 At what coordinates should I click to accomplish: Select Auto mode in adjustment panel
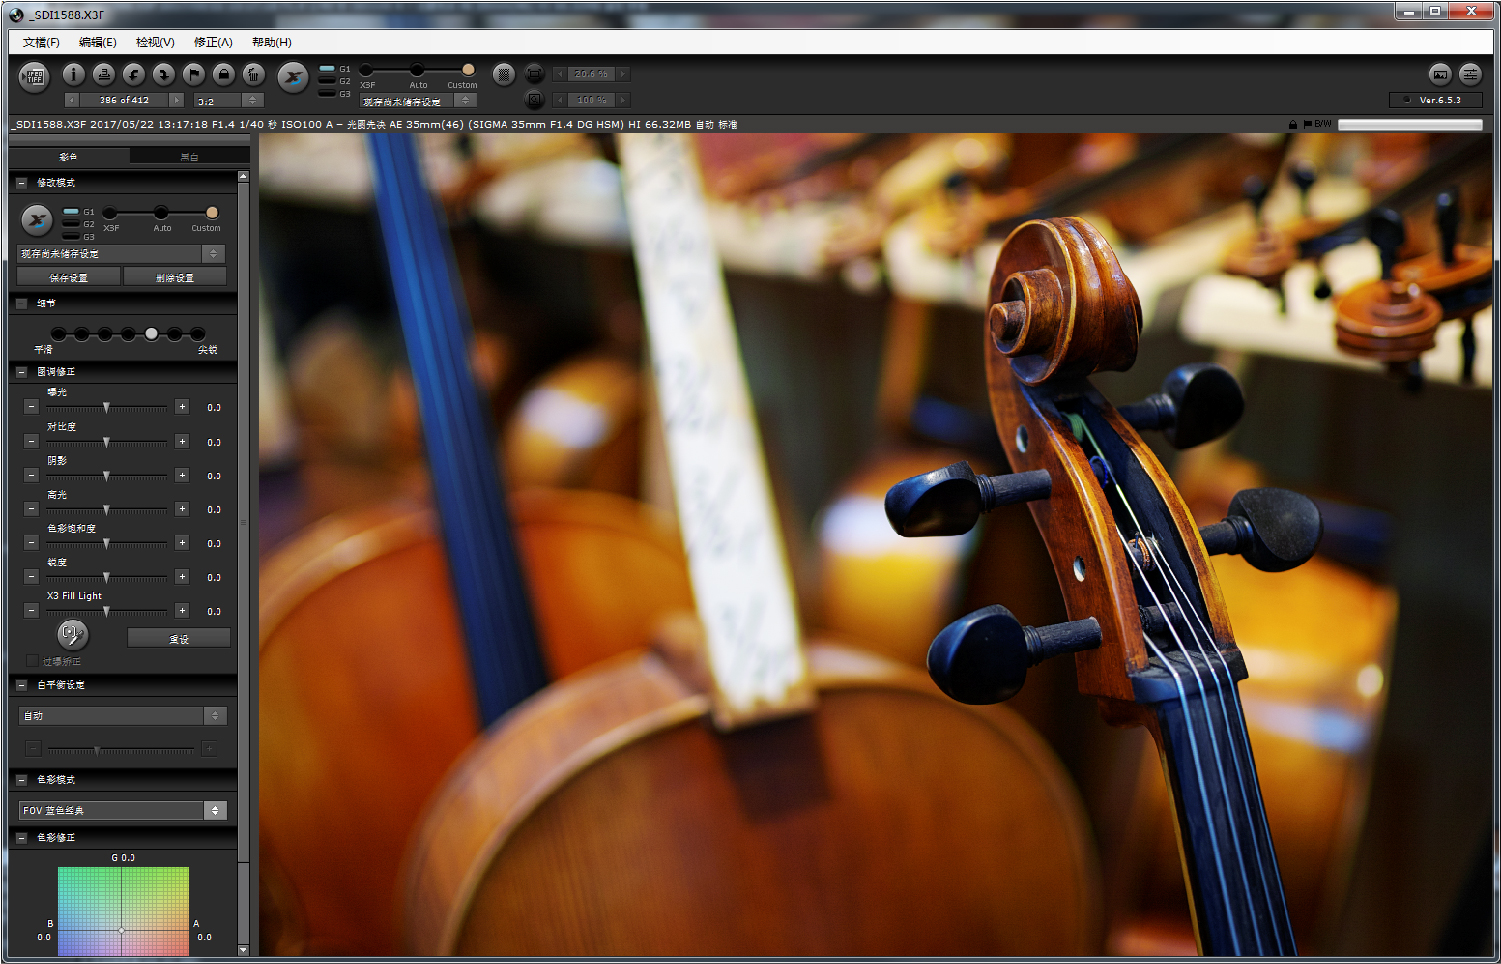click(x=161, y=213)
